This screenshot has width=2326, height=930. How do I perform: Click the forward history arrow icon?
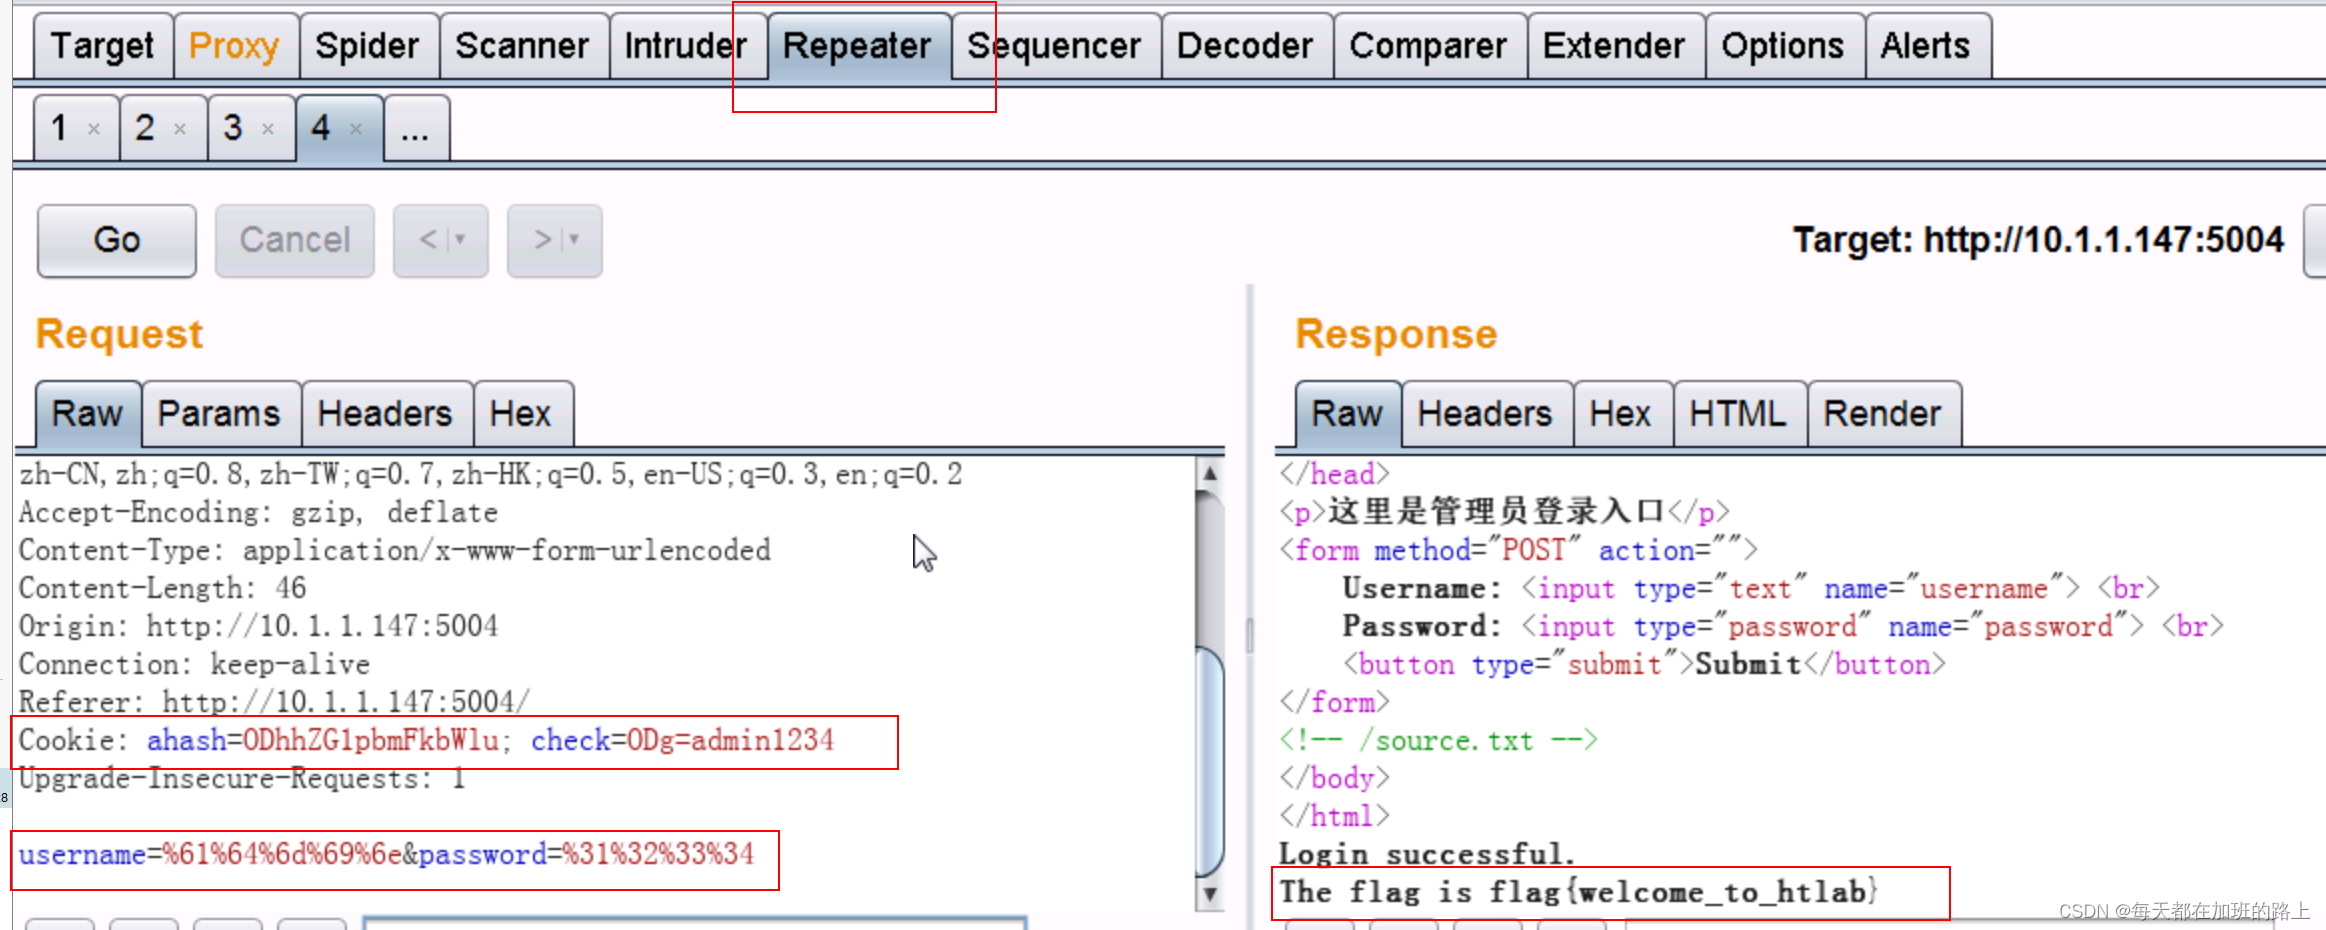pyautogui.click(x=543, y=240)
